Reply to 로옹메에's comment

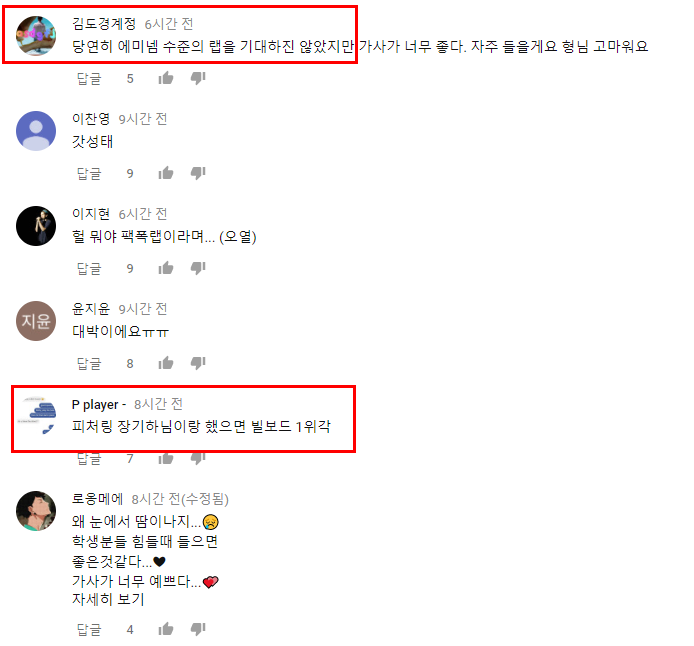click(89, 630)
